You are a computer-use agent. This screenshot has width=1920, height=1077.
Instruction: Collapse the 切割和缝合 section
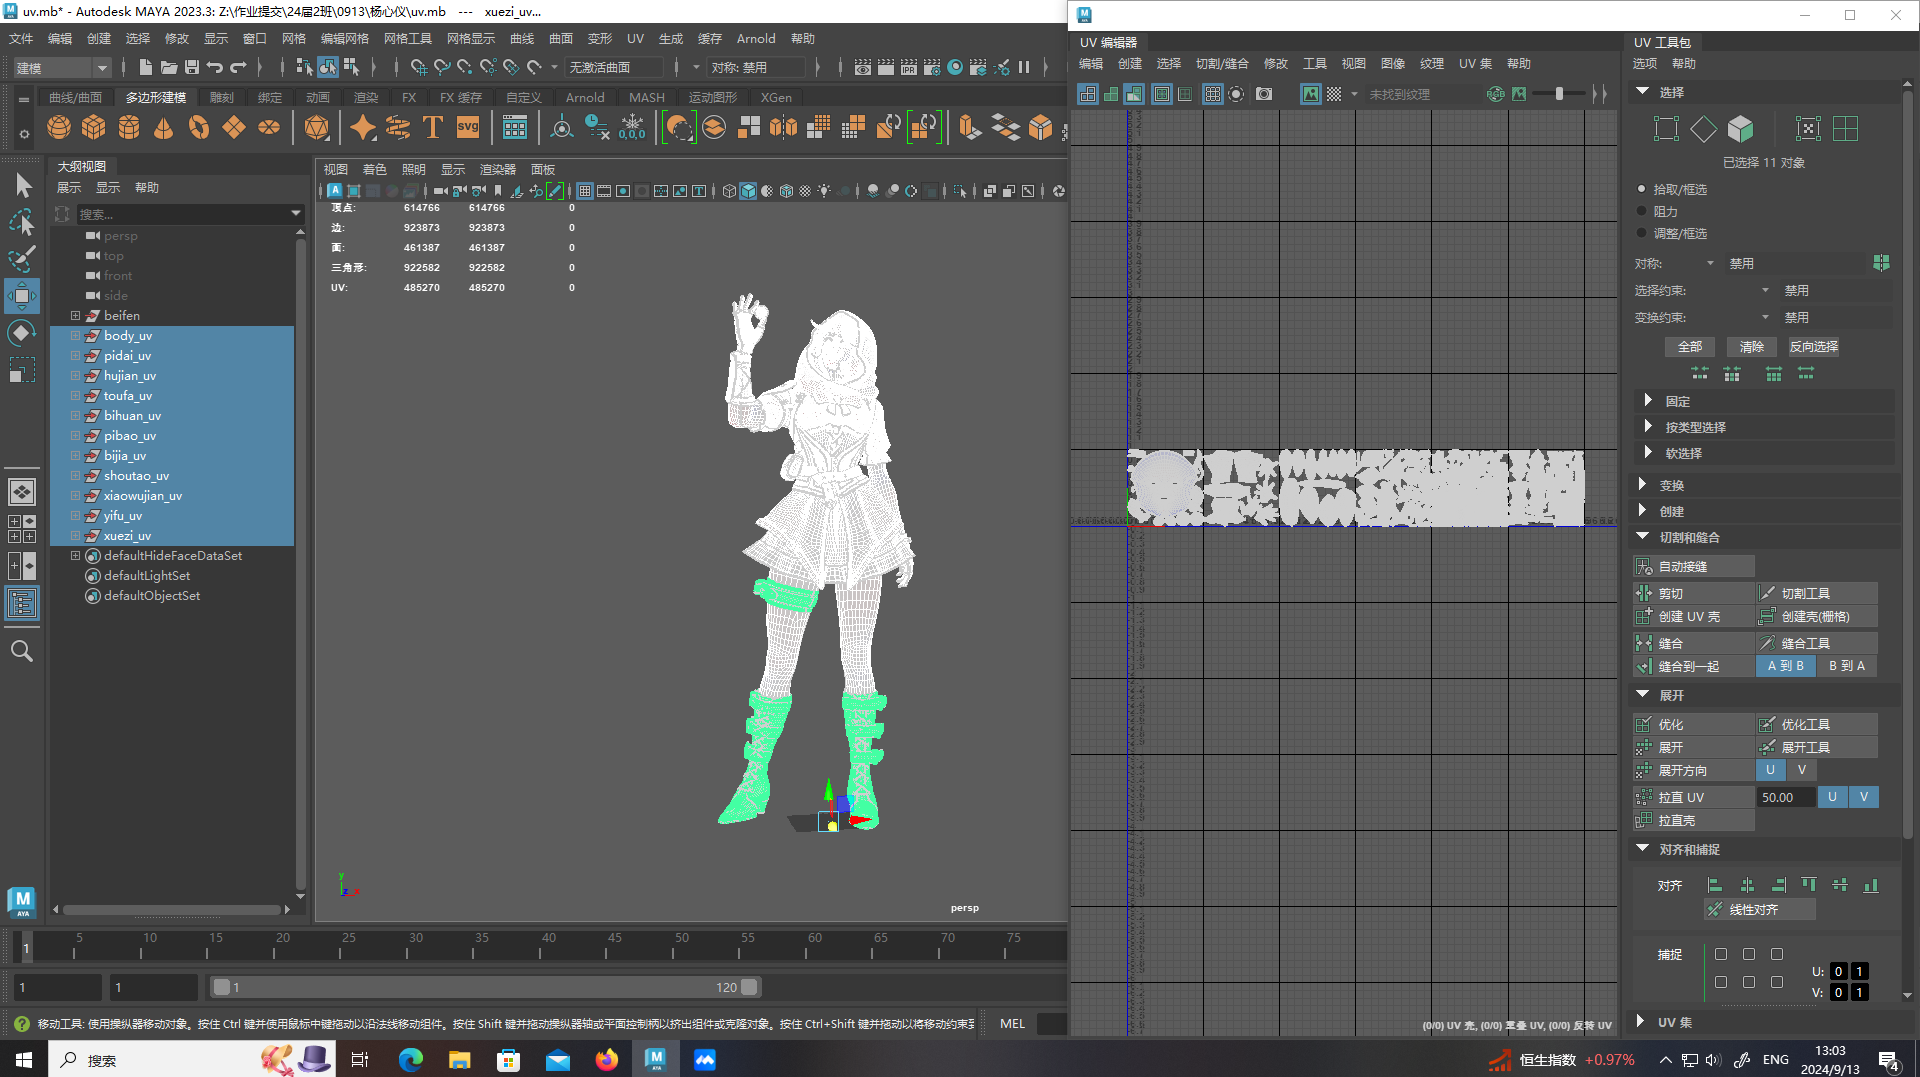click(x=1642, y=536)
